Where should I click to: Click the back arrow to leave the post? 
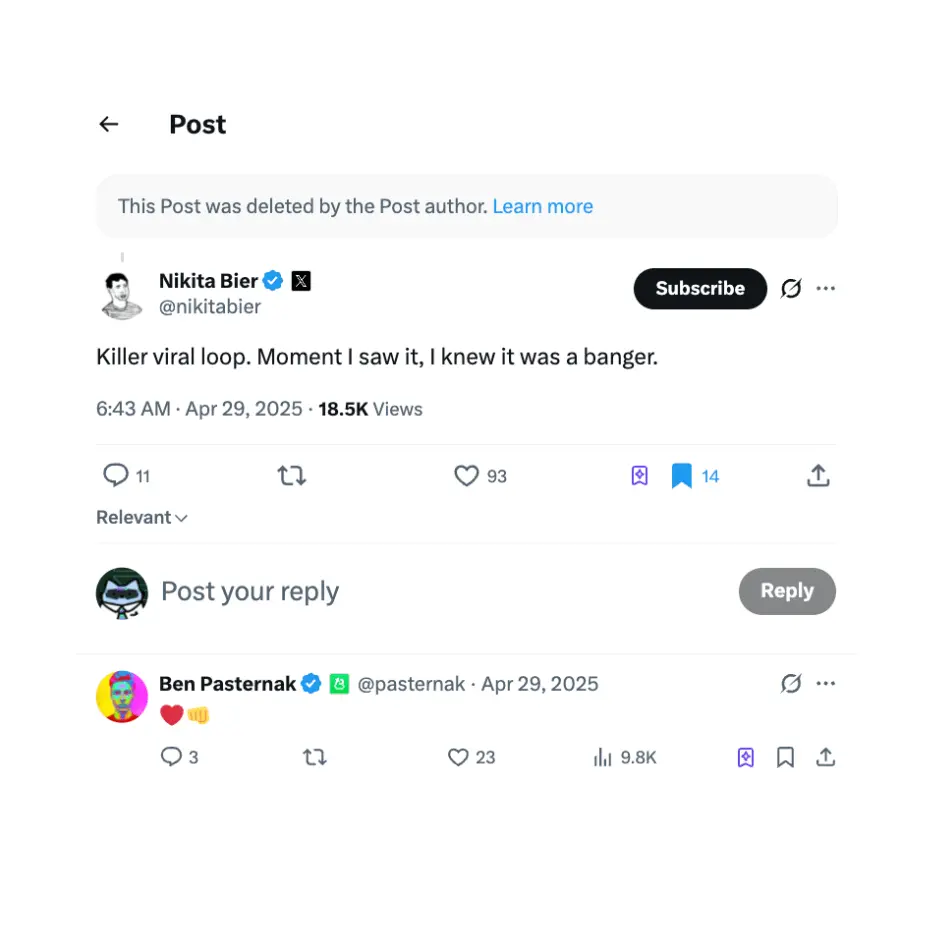108,123
